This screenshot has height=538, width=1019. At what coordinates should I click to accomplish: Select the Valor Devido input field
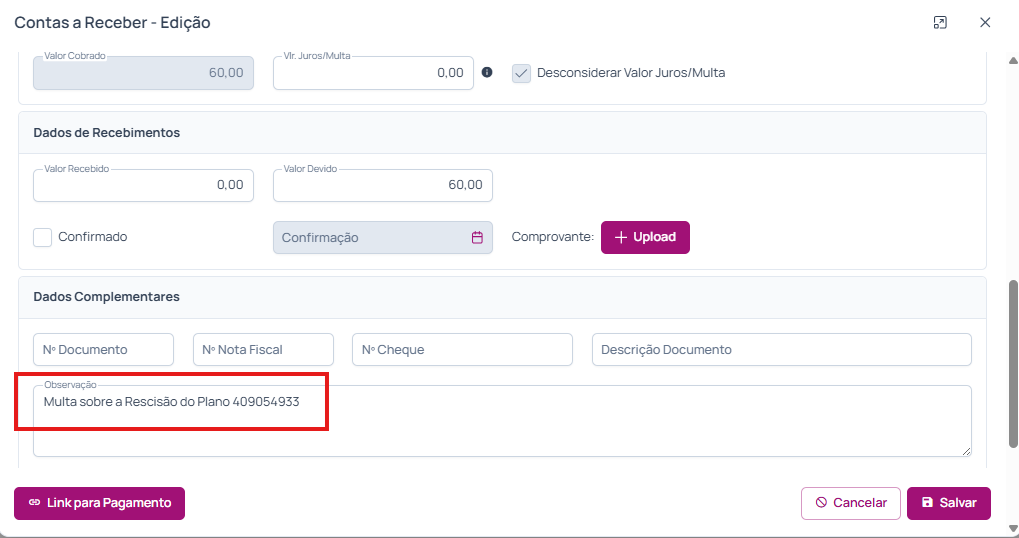pyautogui.click(x=382, y=185)
